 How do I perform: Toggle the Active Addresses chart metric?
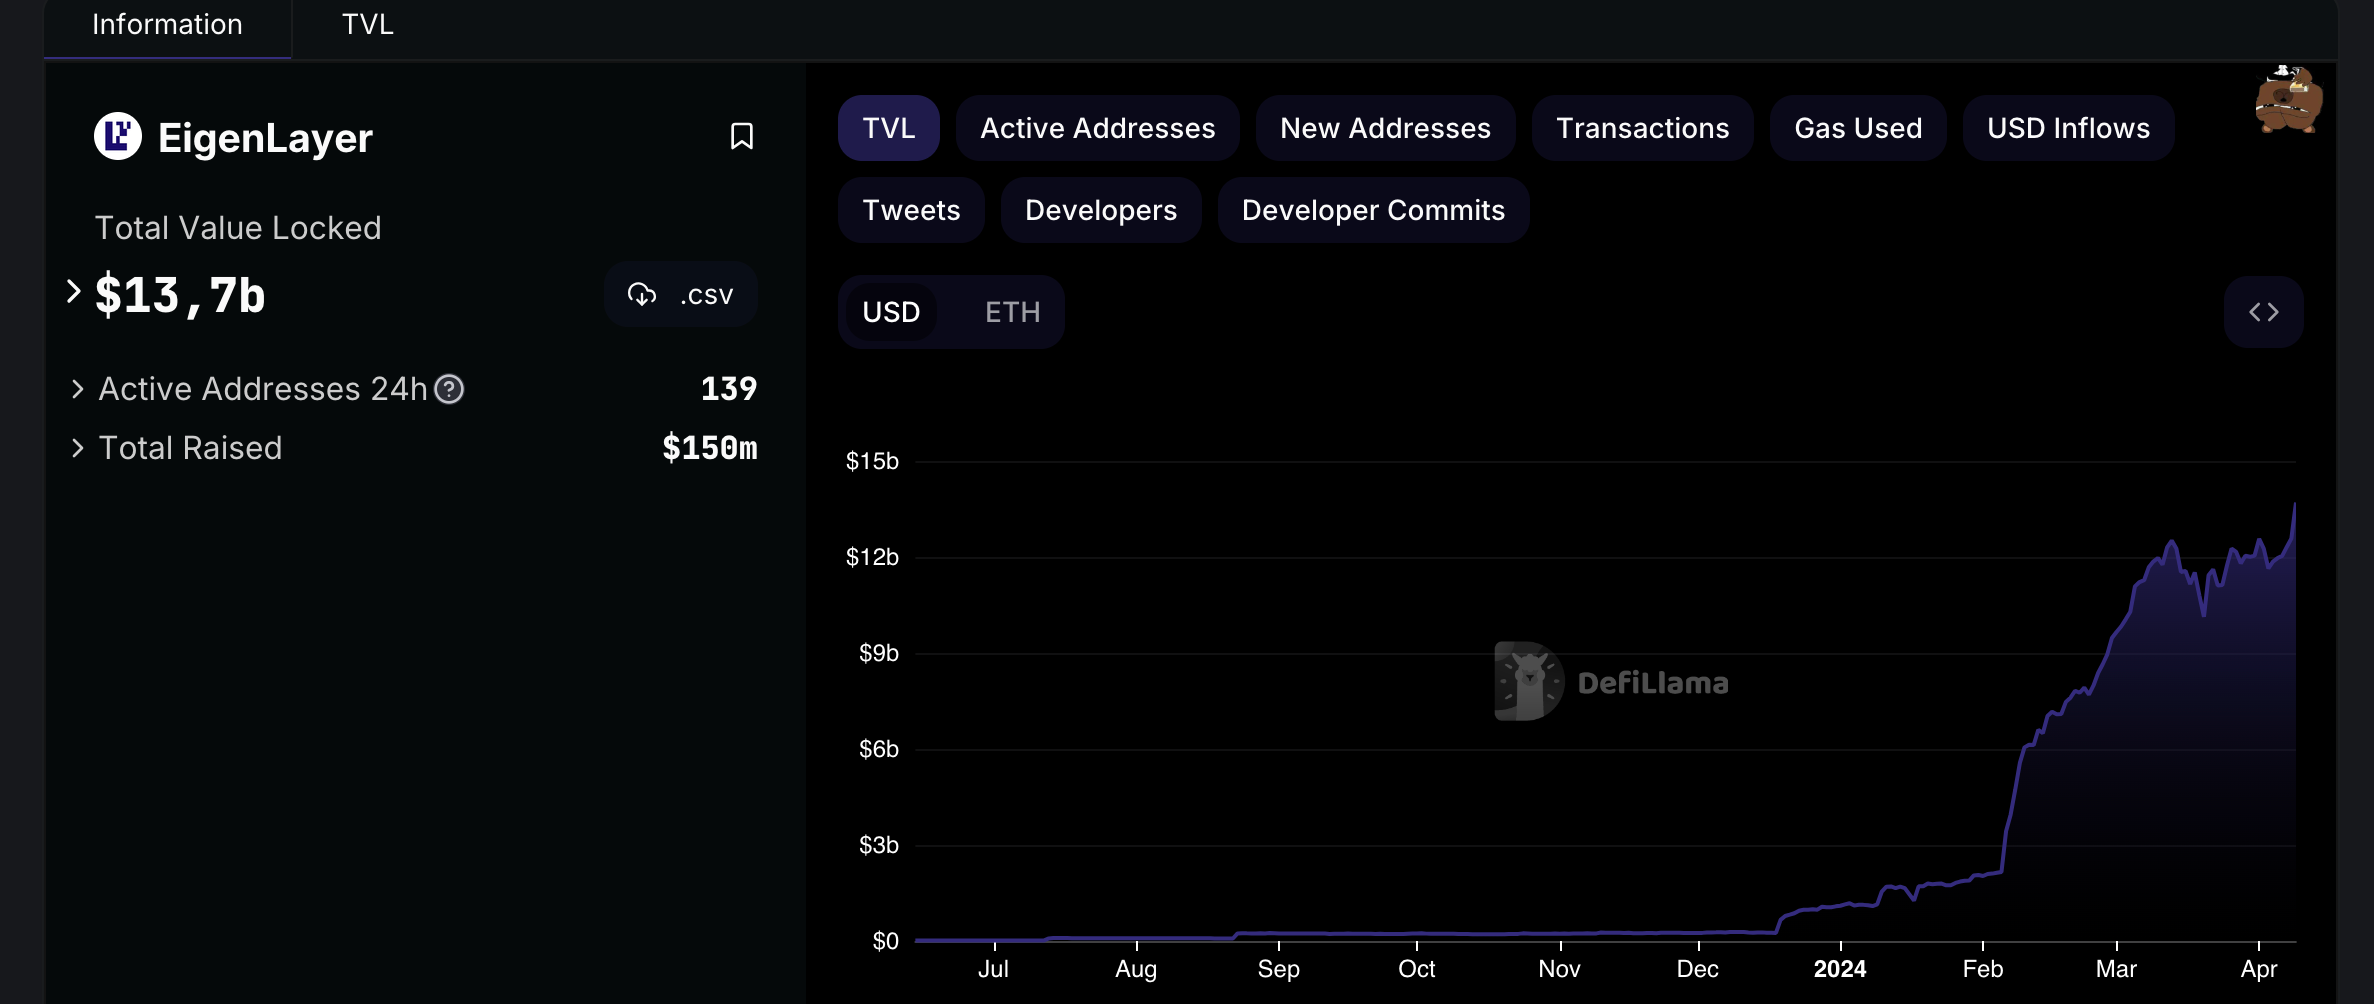[x=1097, y=128]
